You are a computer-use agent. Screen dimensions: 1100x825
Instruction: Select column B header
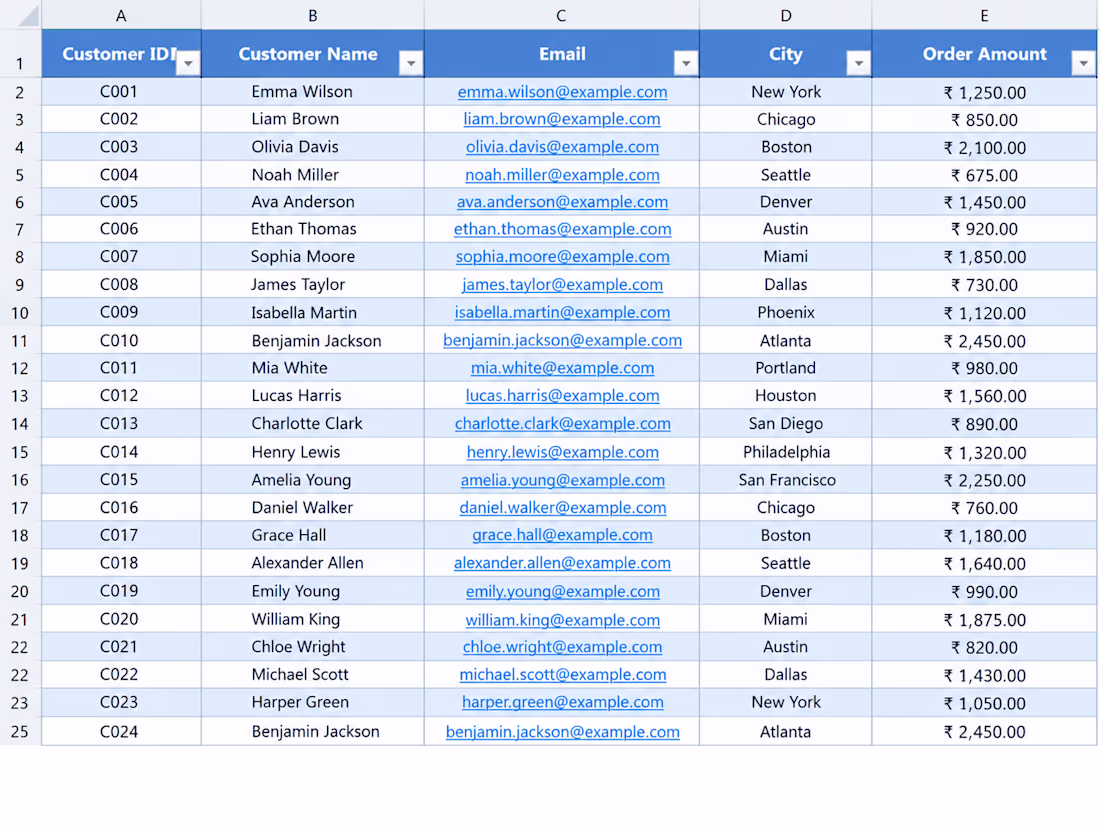[x=313, y=15]
